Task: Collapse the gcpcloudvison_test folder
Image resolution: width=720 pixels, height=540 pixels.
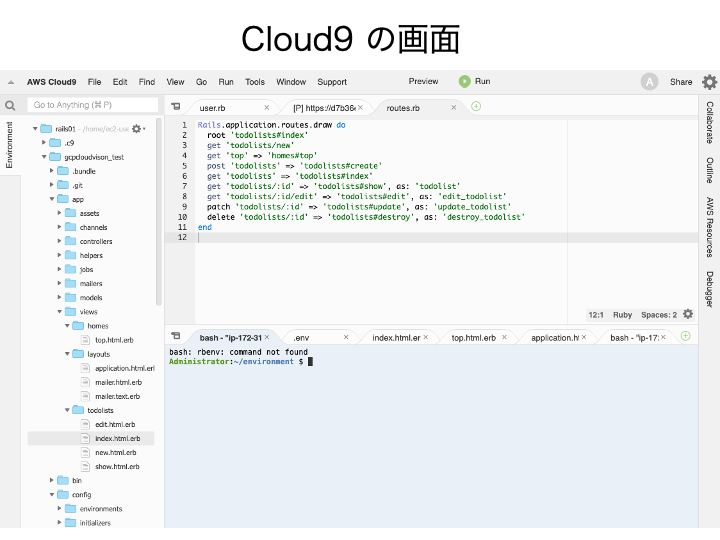Action: click(44, 157)
